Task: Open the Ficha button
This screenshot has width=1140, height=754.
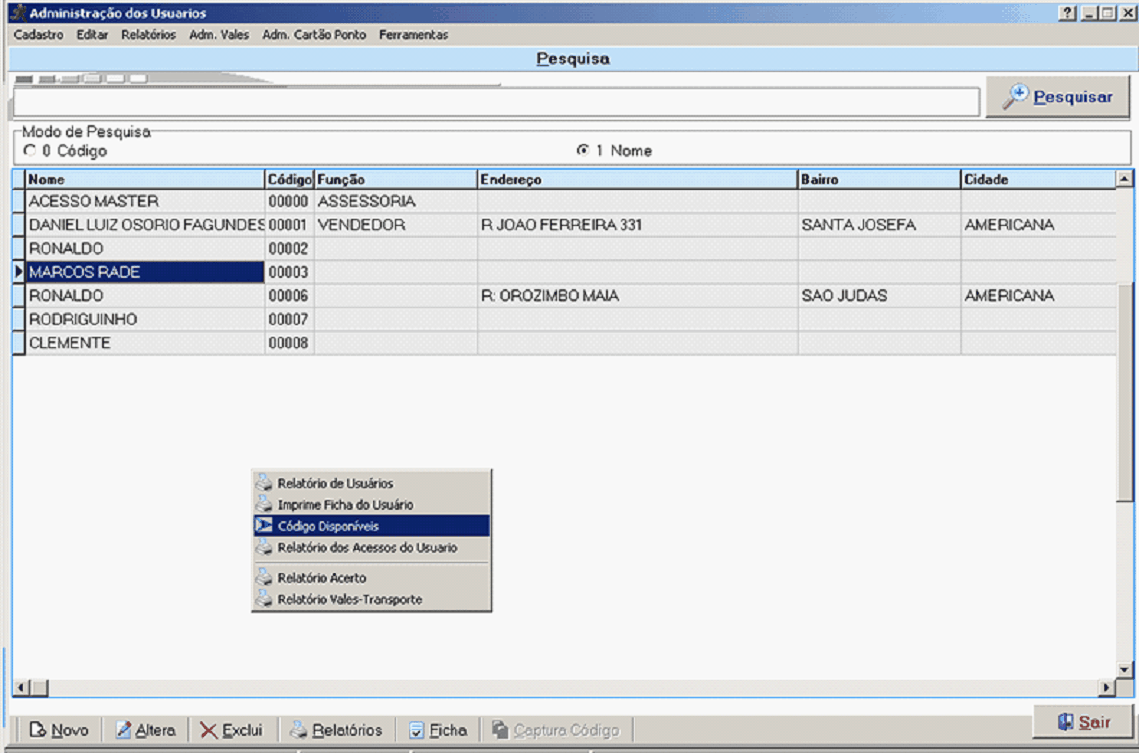Action: coord(438,730)
